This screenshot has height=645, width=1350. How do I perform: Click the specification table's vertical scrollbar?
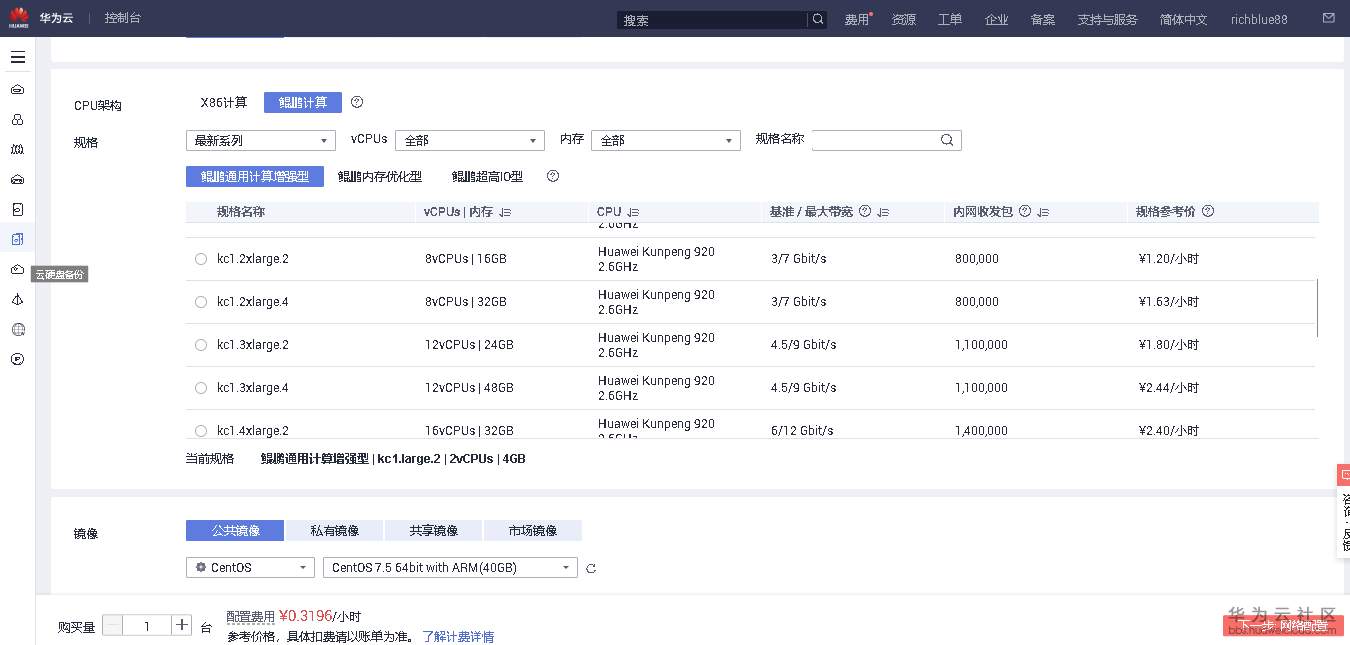(x=1317, y=308)
